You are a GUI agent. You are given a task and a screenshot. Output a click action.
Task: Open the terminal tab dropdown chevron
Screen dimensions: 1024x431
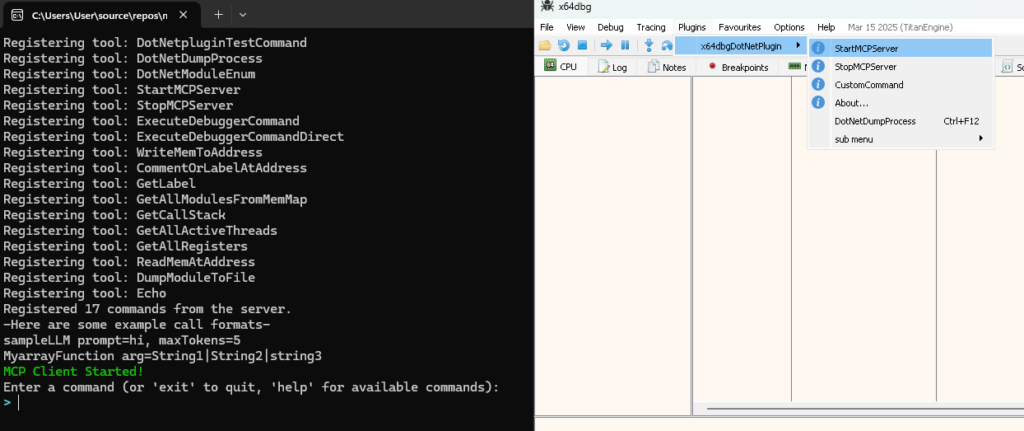243,14
